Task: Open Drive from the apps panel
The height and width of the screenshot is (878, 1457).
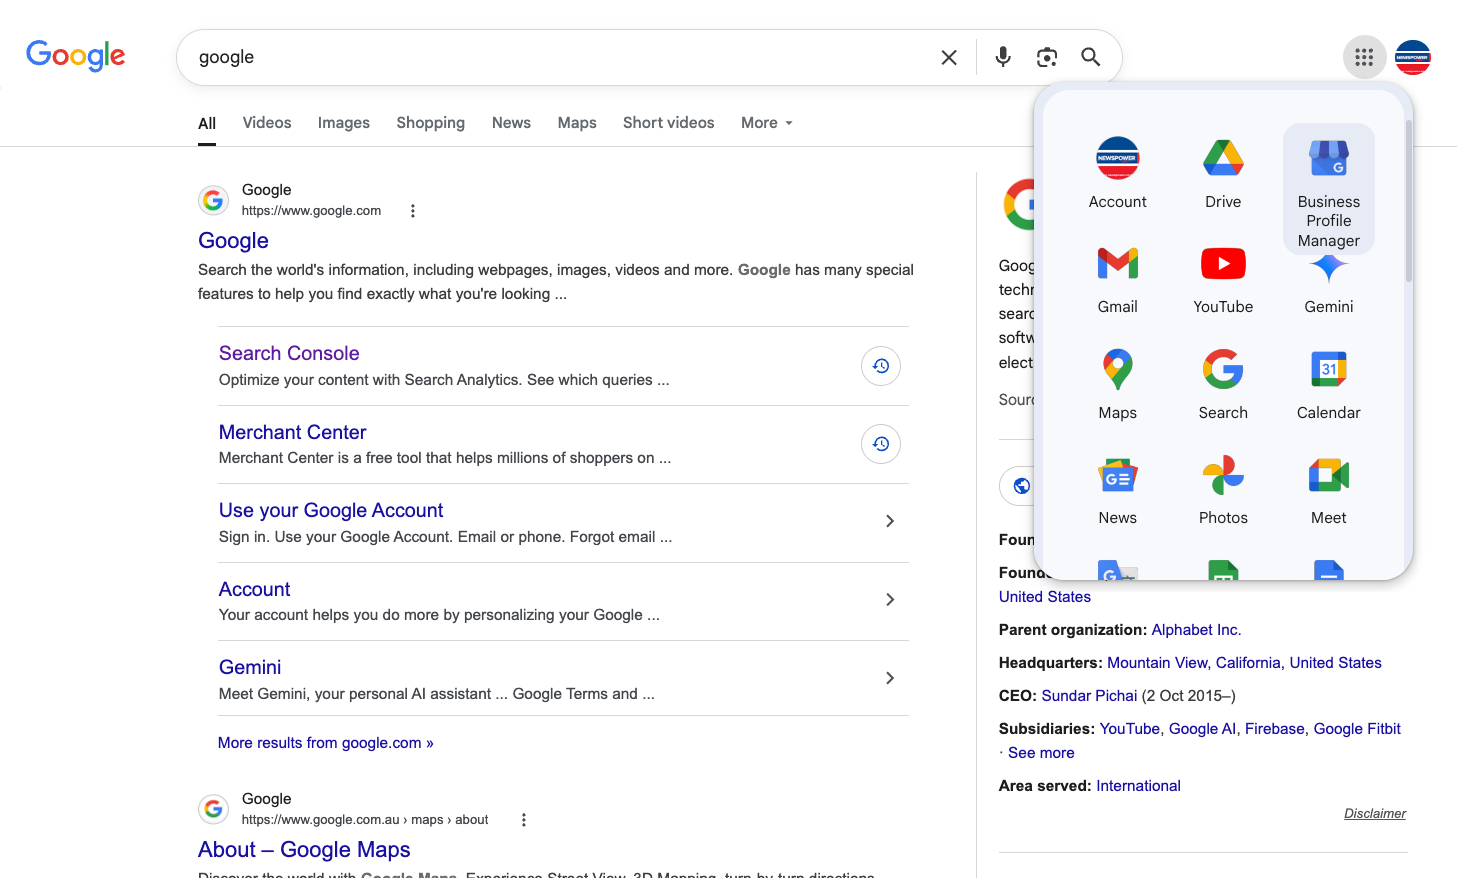Action: (x=1223, y=174)
